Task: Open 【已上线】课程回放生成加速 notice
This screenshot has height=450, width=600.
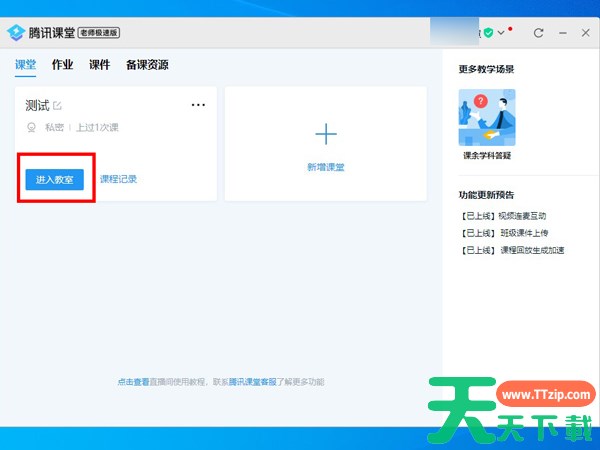Action: tap(513, 250)
